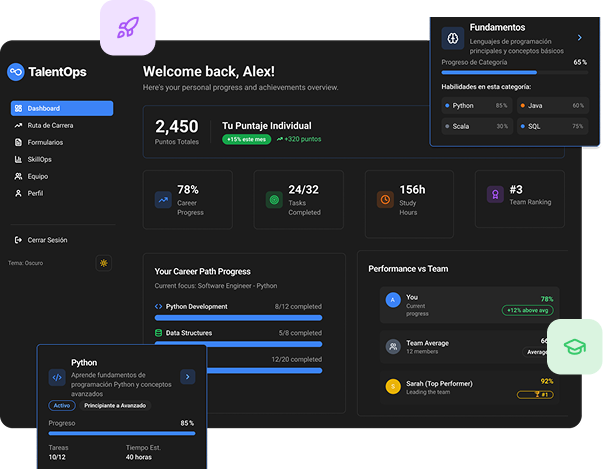Click the Study Hours clock icon
The image size is (603, 469).
[384, 199]
